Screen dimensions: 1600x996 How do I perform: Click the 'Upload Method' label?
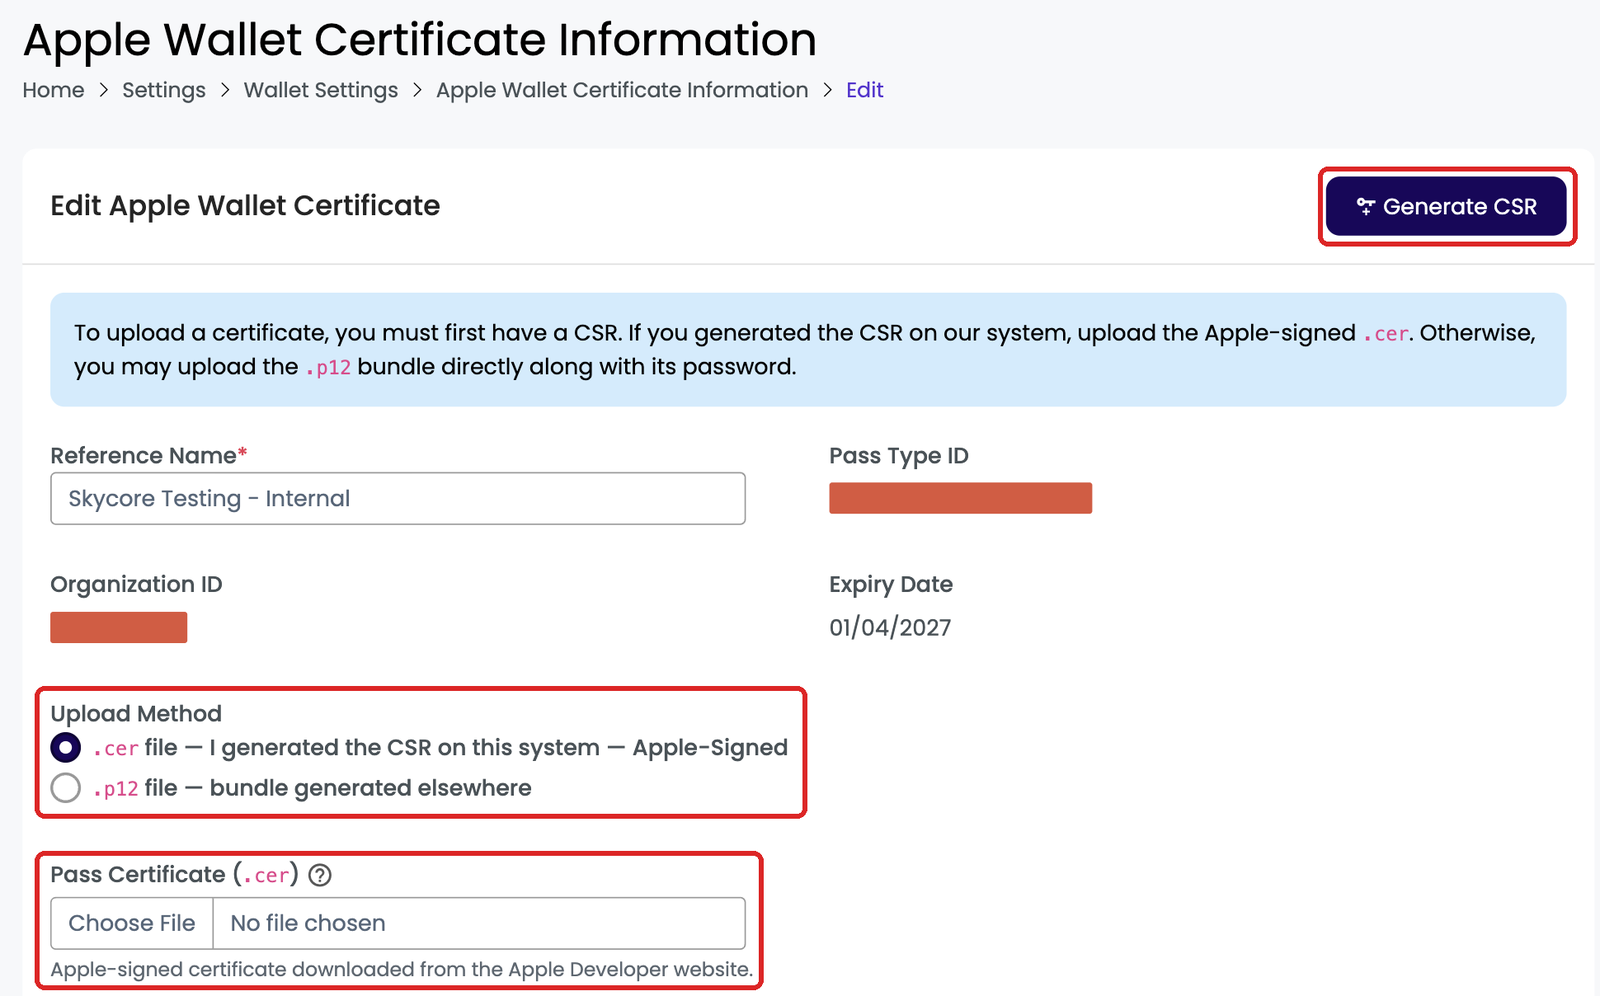tap(136, 714)
